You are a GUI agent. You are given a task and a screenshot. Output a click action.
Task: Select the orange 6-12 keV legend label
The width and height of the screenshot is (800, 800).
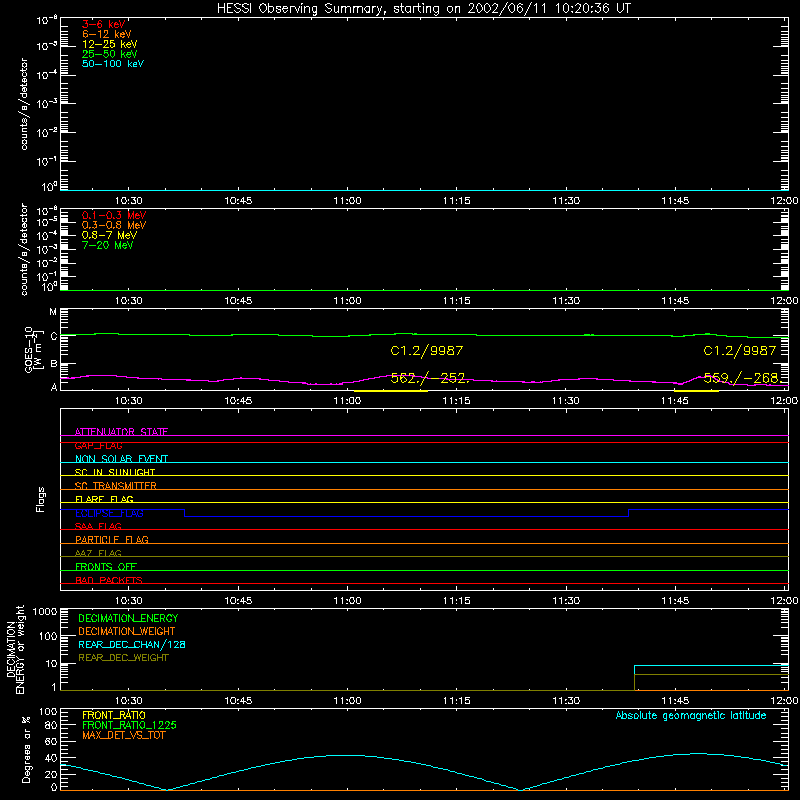(x=107, y=34)
